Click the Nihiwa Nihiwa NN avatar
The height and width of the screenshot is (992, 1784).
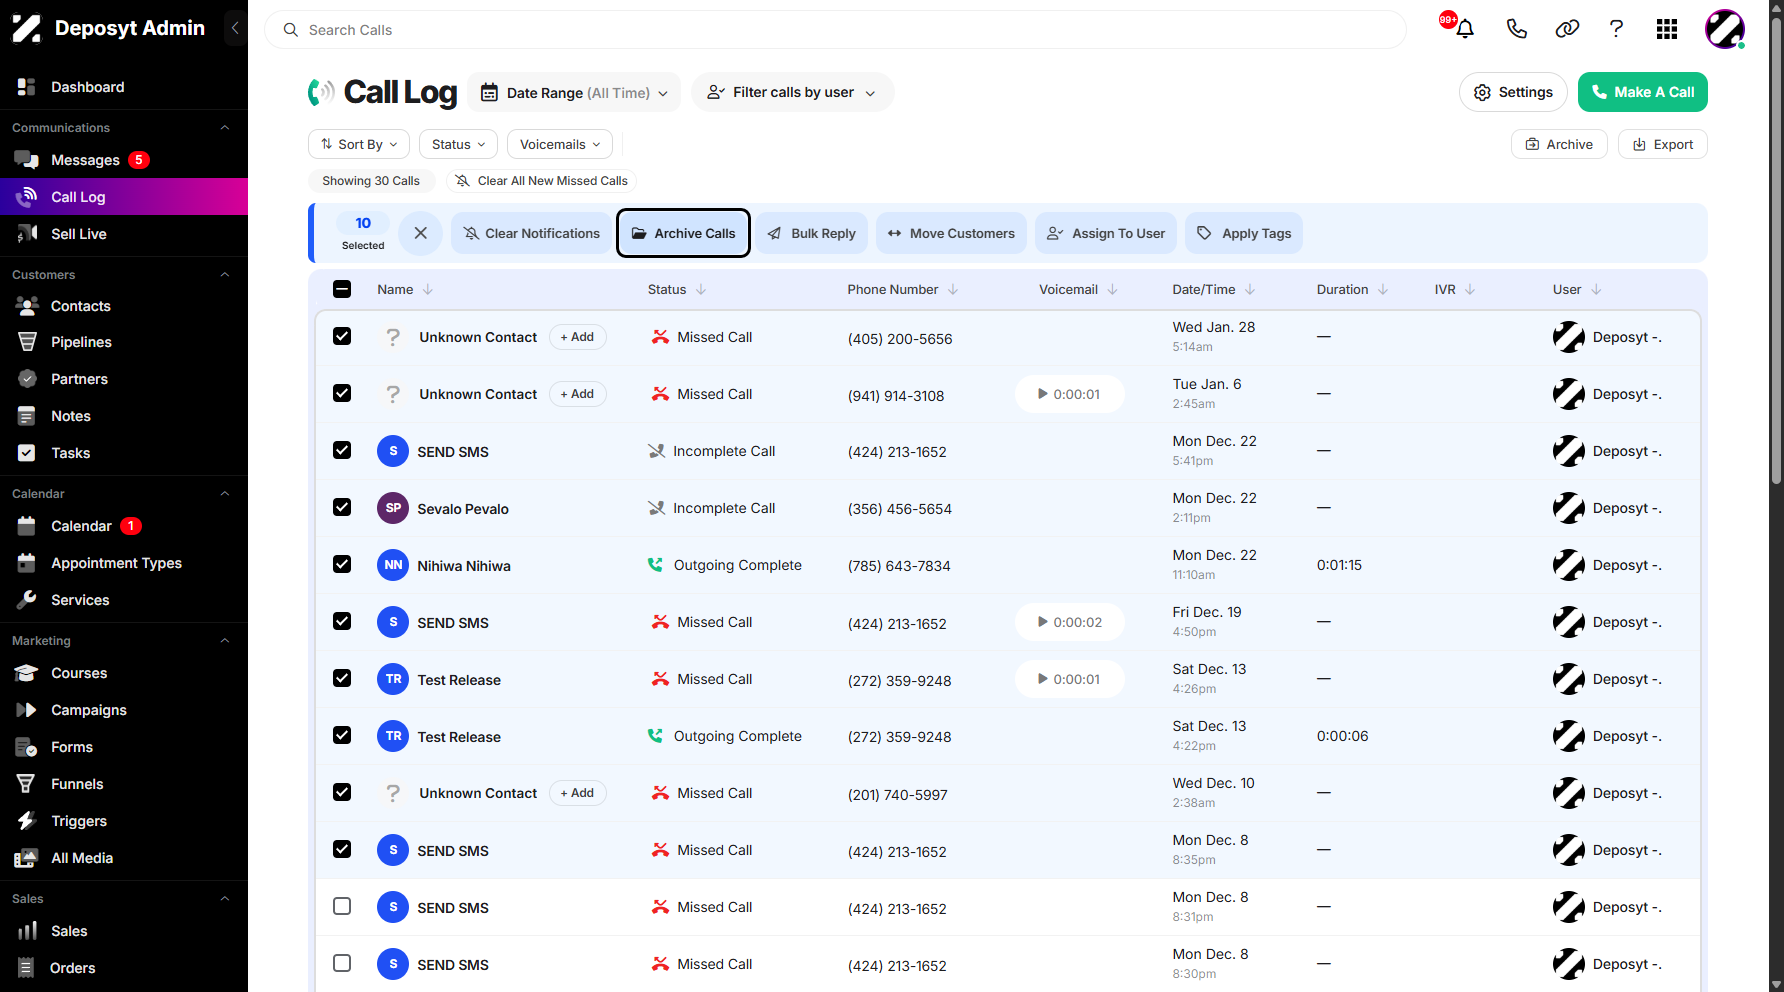(393, 565)
